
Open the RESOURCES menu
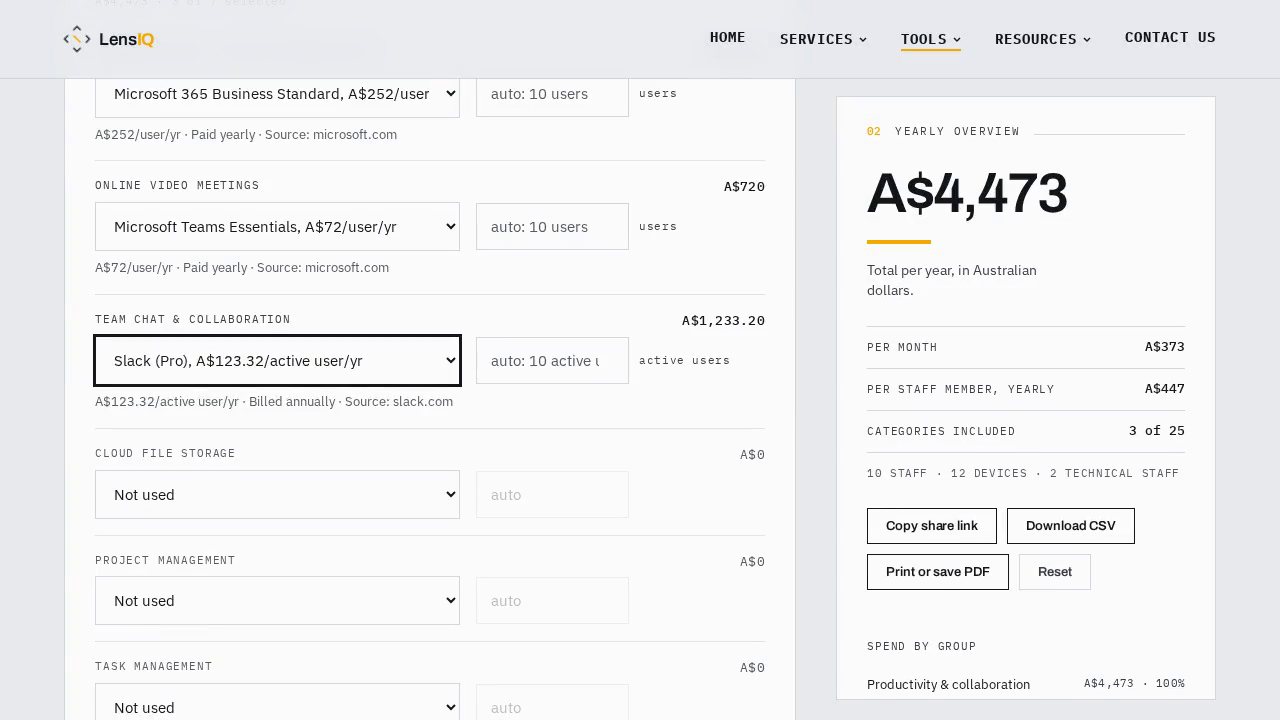1042,39
